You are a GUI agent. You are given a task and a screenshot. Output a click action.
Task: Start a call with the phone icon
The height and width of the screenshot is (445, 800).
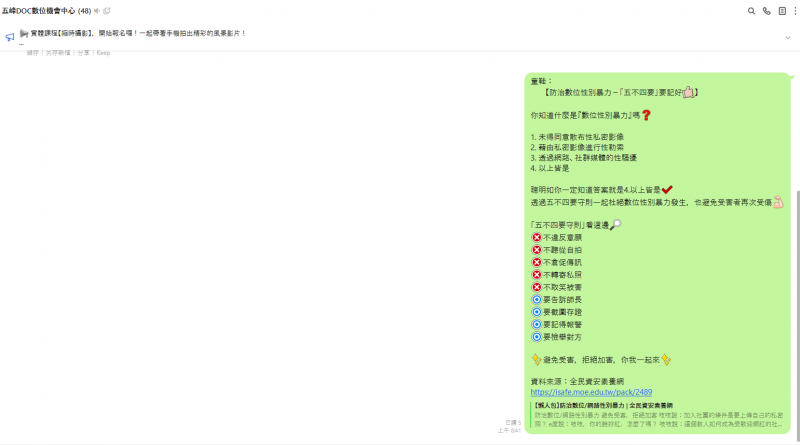(767, 11)
